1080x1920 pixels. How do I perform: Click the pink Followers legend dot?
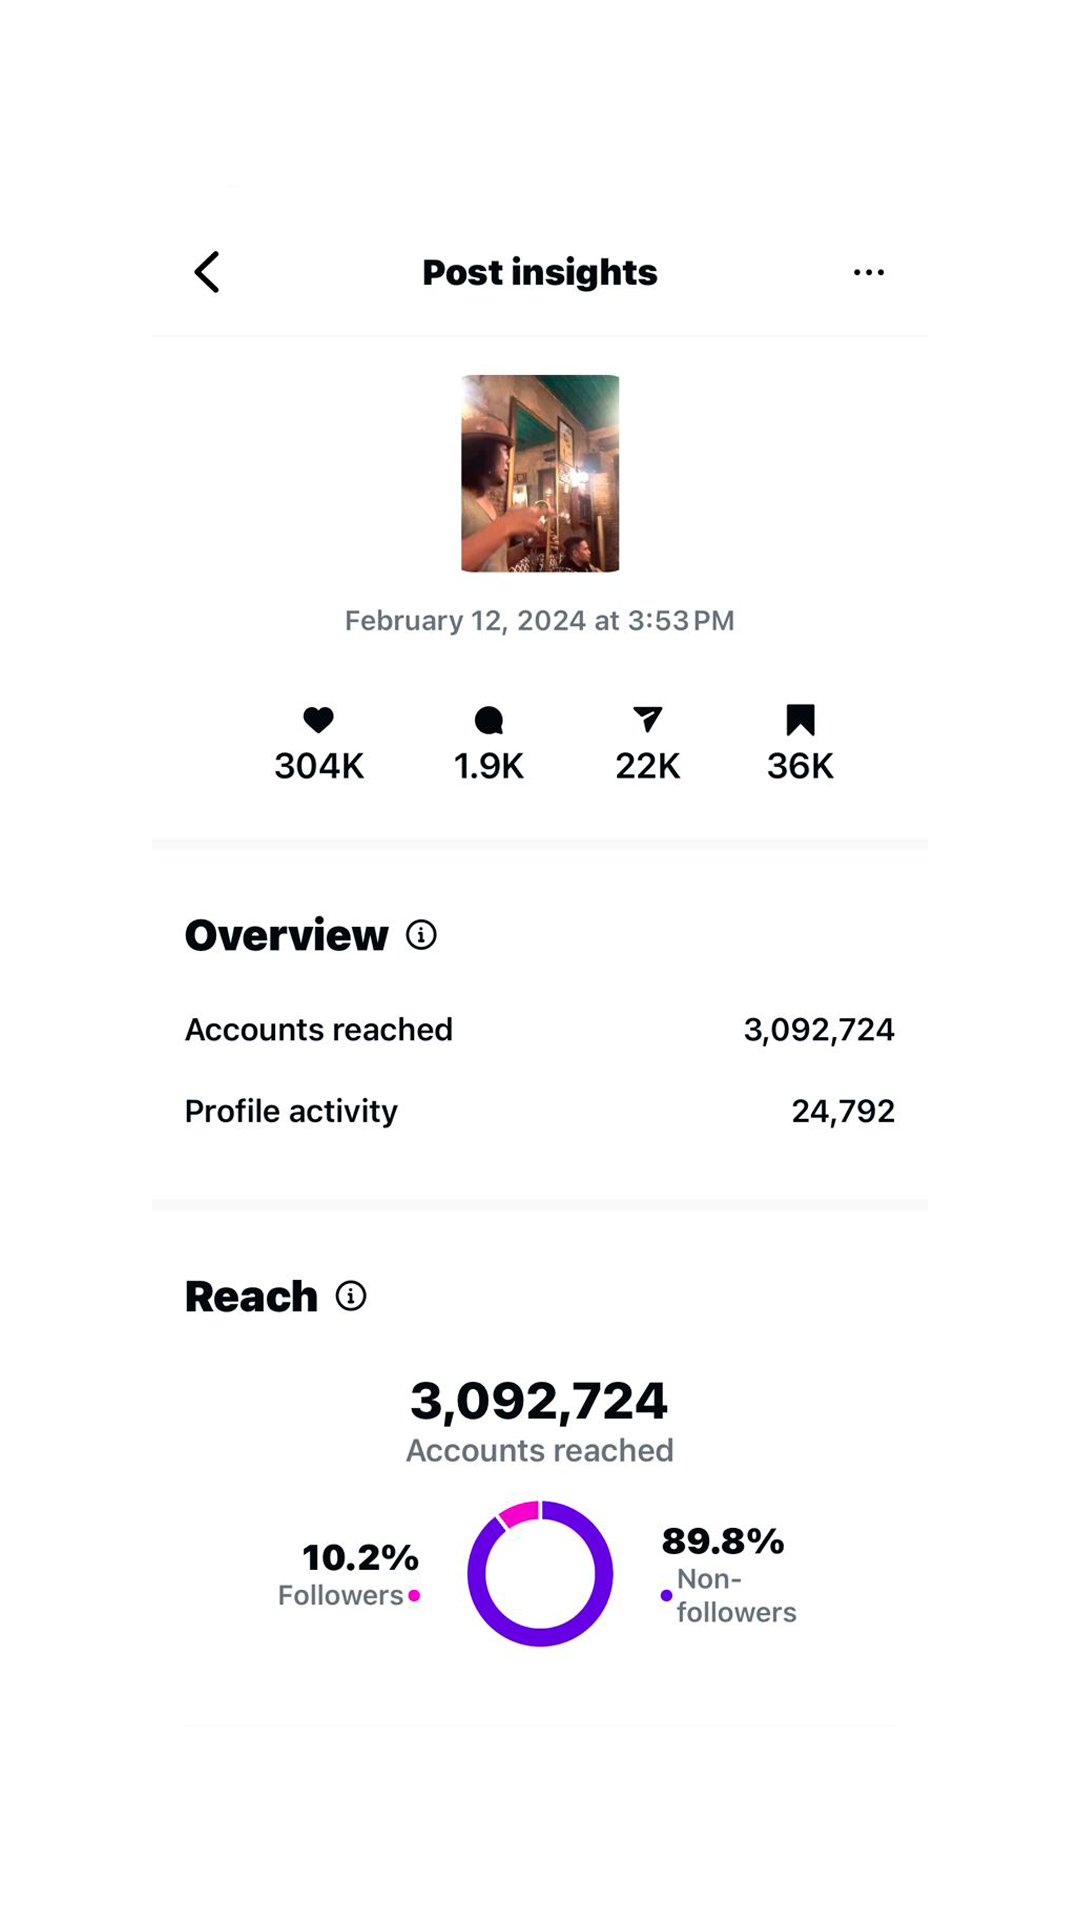414,1596
